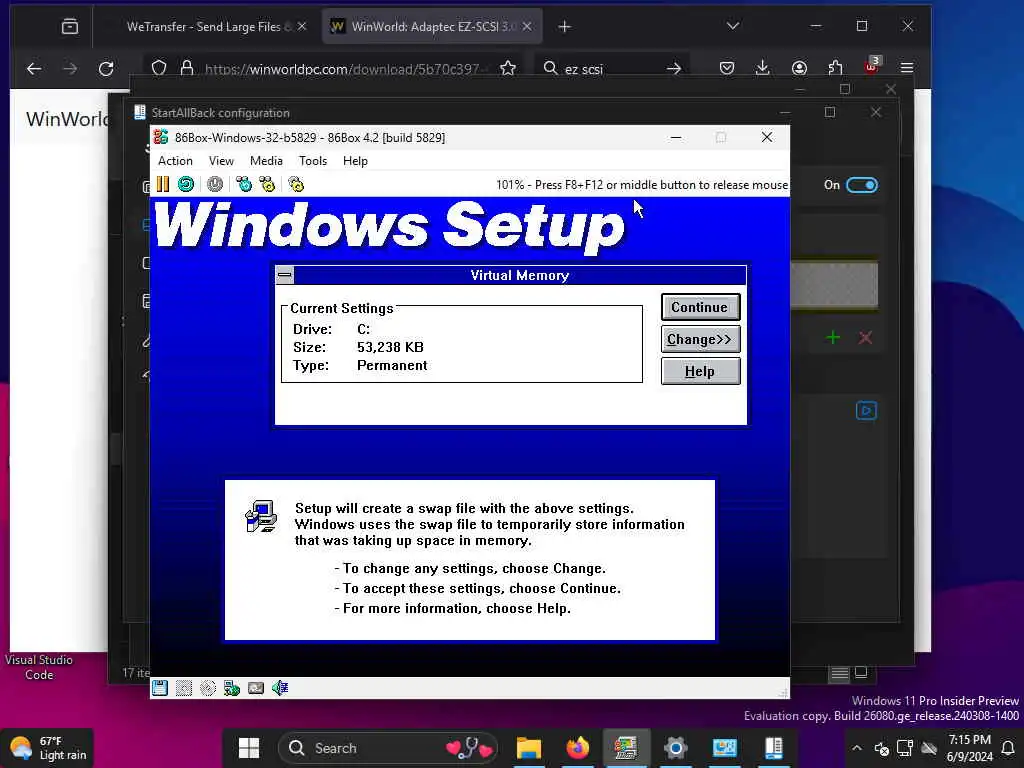This screenshot has width=1024, height=768.
Task: Open the 86Box View menu
Action: pos(221,161)
